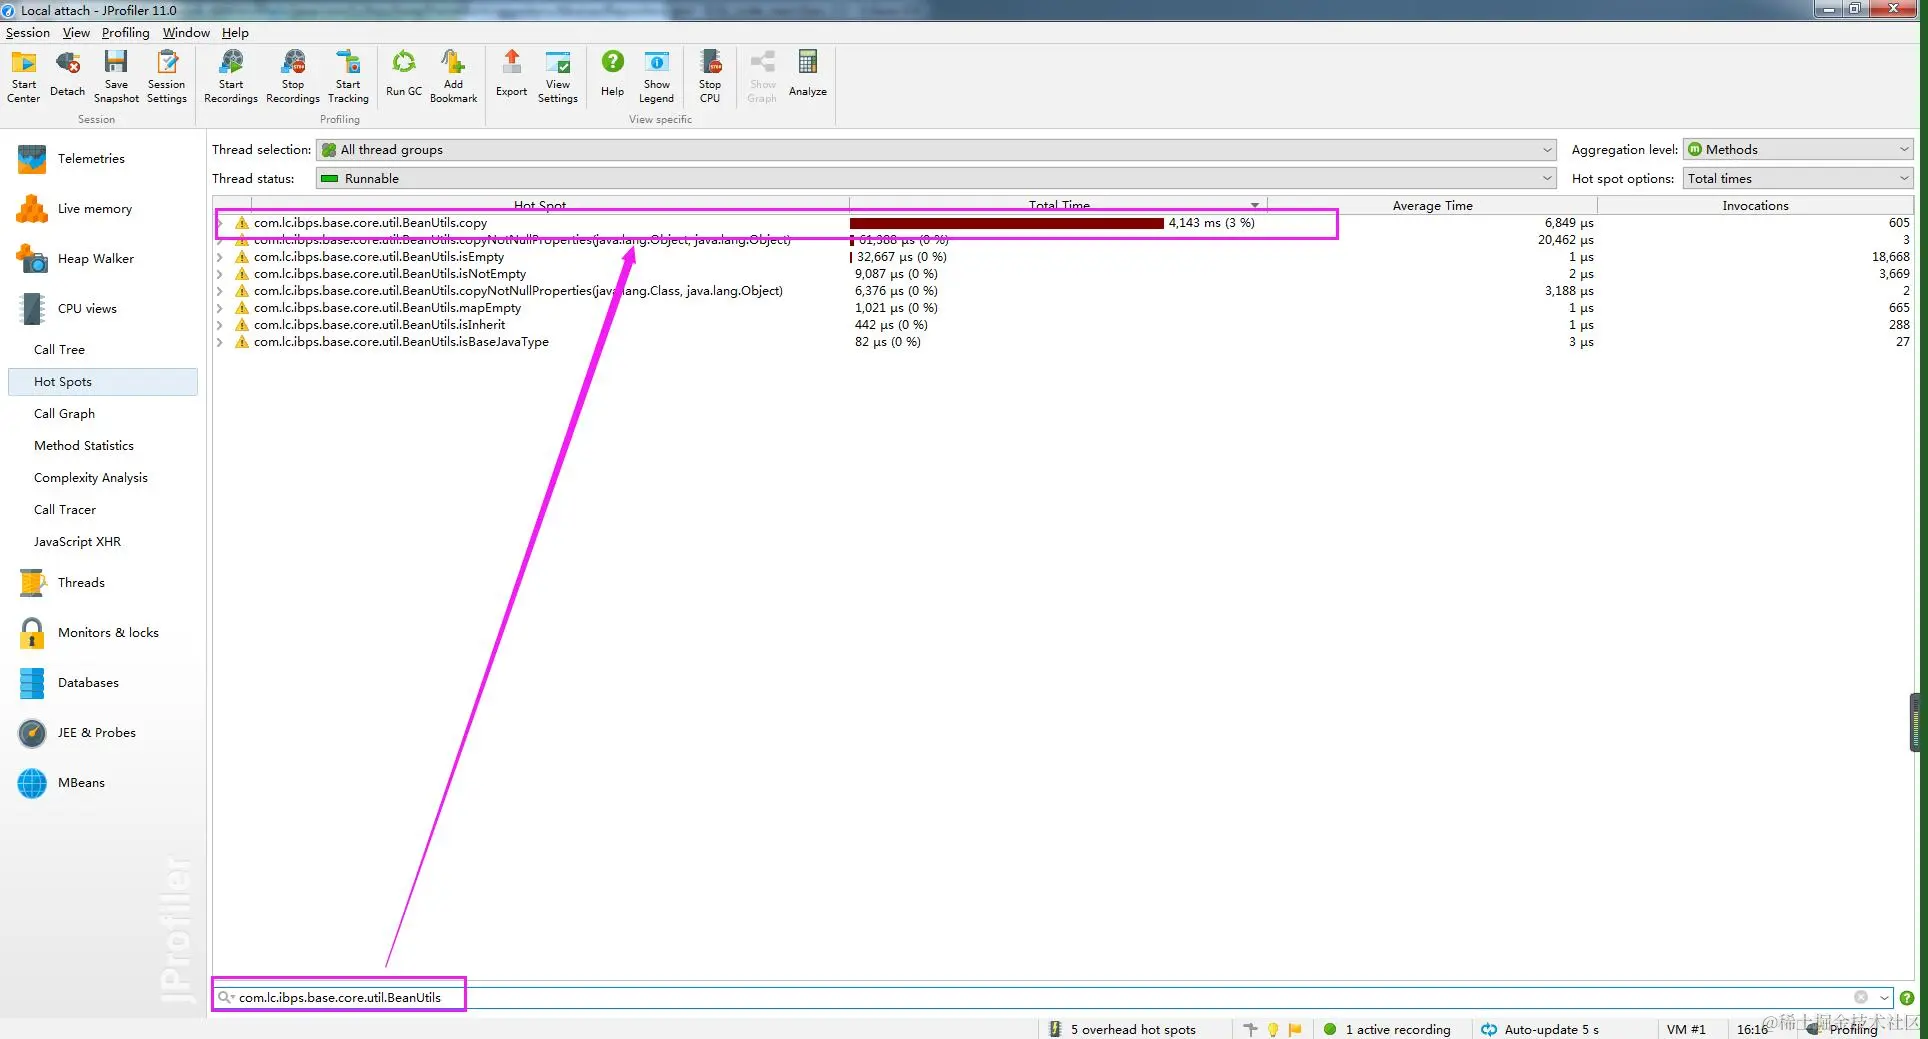The height and width of the screenshot is (1039, 1928).
Task: Expand the BeanUtils.mapEmpty row
Action: pos(219,308)
